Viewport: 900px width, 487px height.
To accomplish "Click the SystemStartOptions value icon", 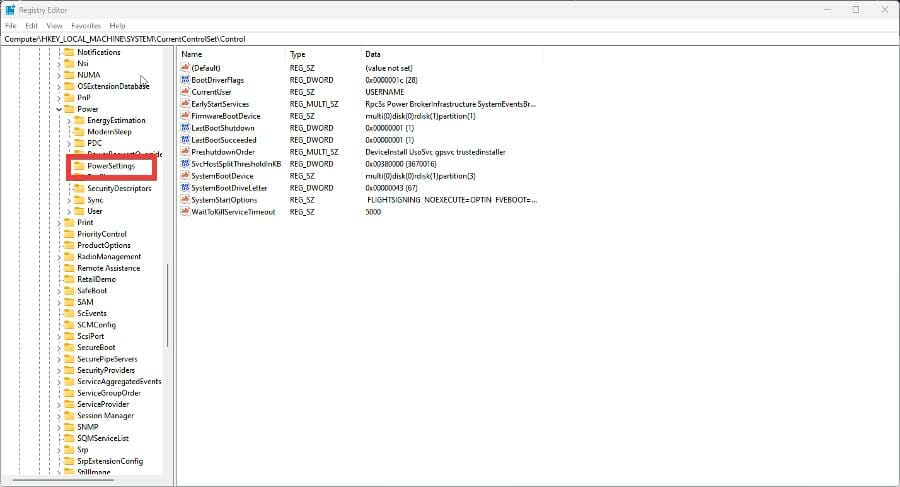I will pyautogui.click(x=185, y=200).
